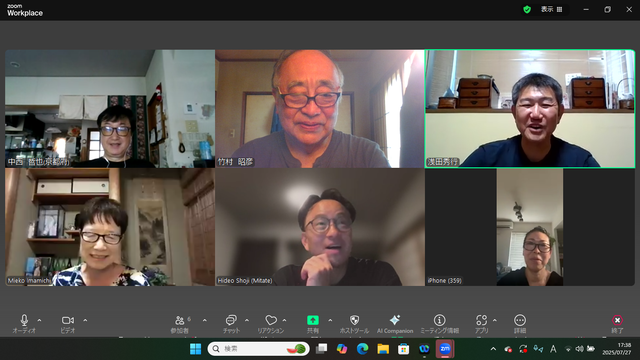Open Microsoft Store from taskbar
This screenshot has width=640, height=360.
coord(403,349)
